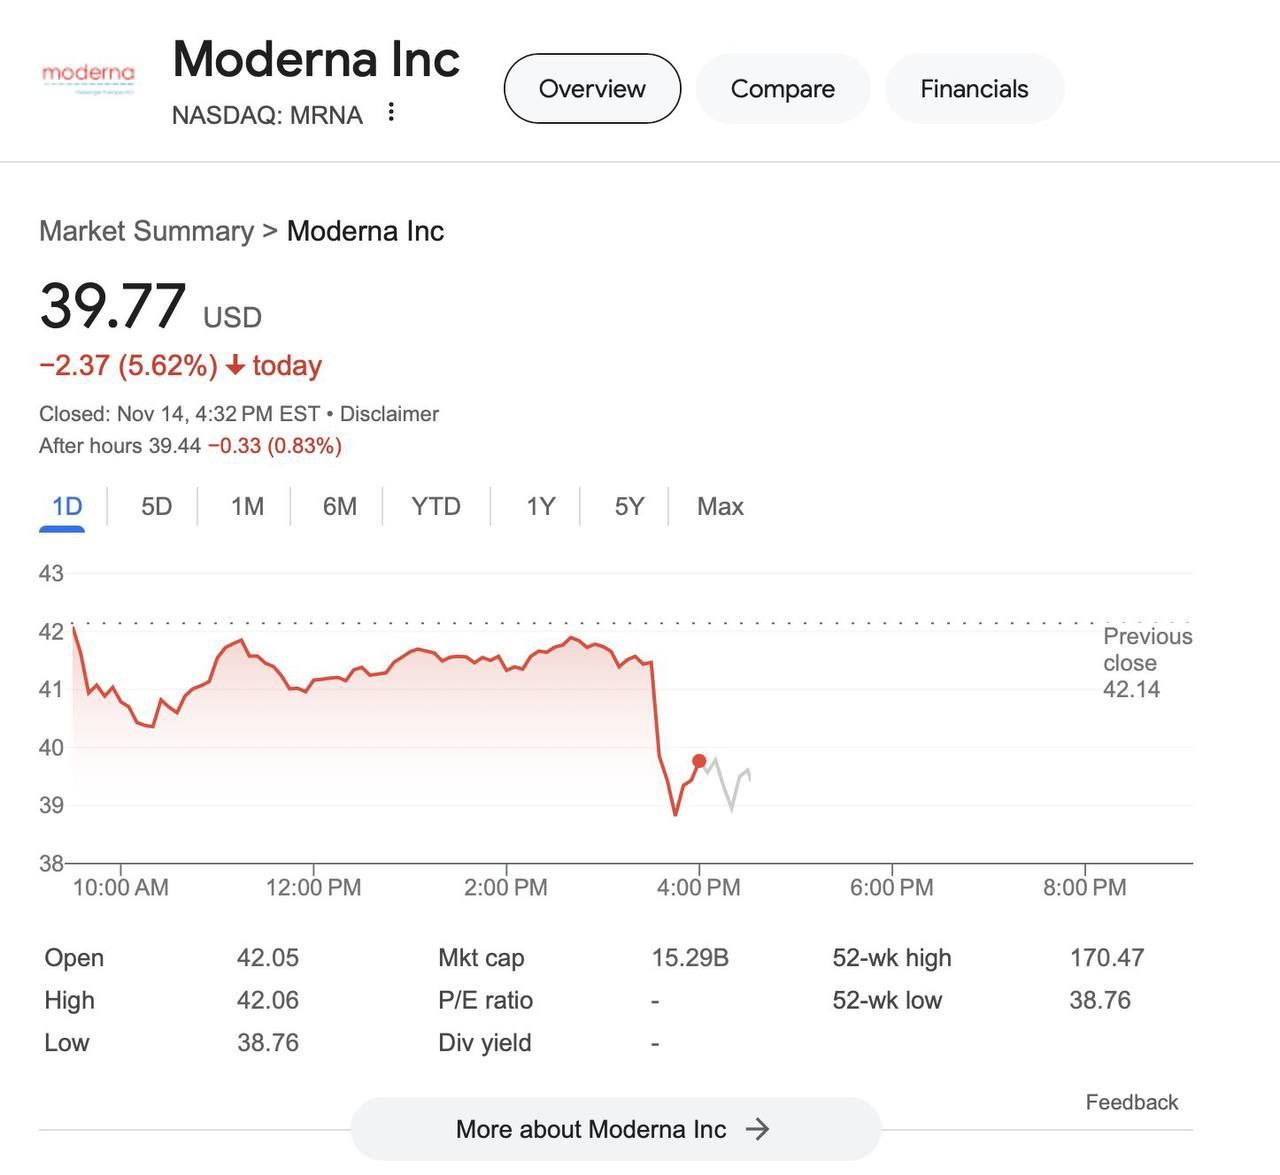This screenshot has width=1280, height=1175.
Task: Click the red marker dot on chart
Action: (699, 761)
